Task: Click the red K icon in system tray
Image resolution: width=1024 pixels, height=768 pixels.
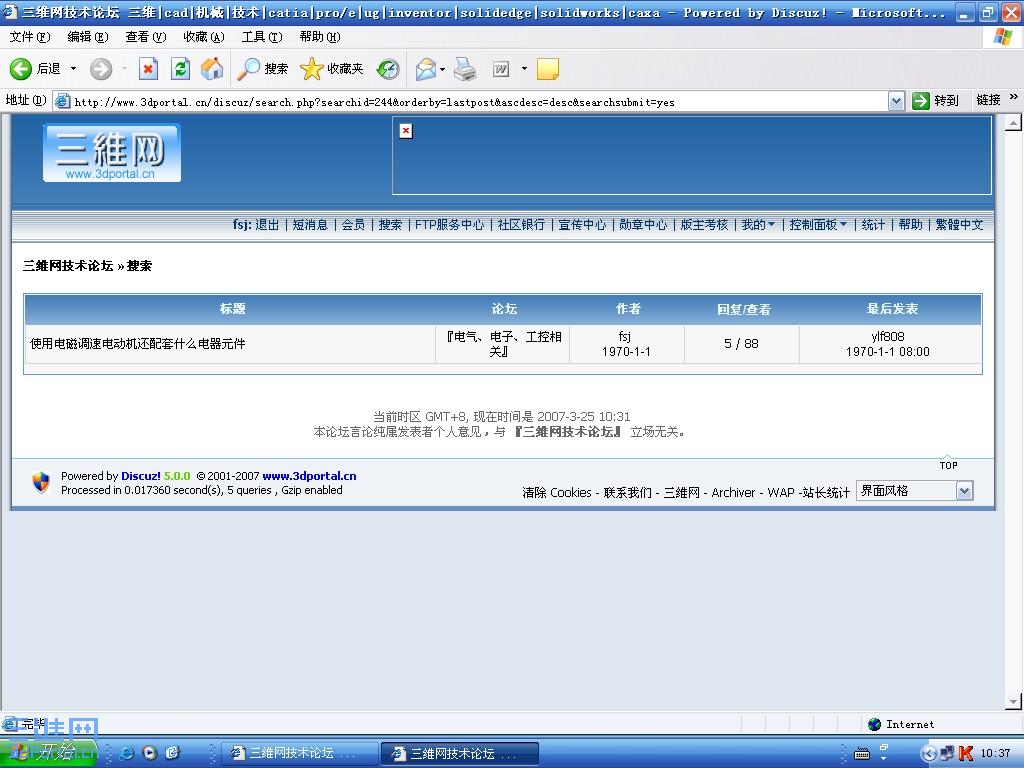Action: [966, 753]
